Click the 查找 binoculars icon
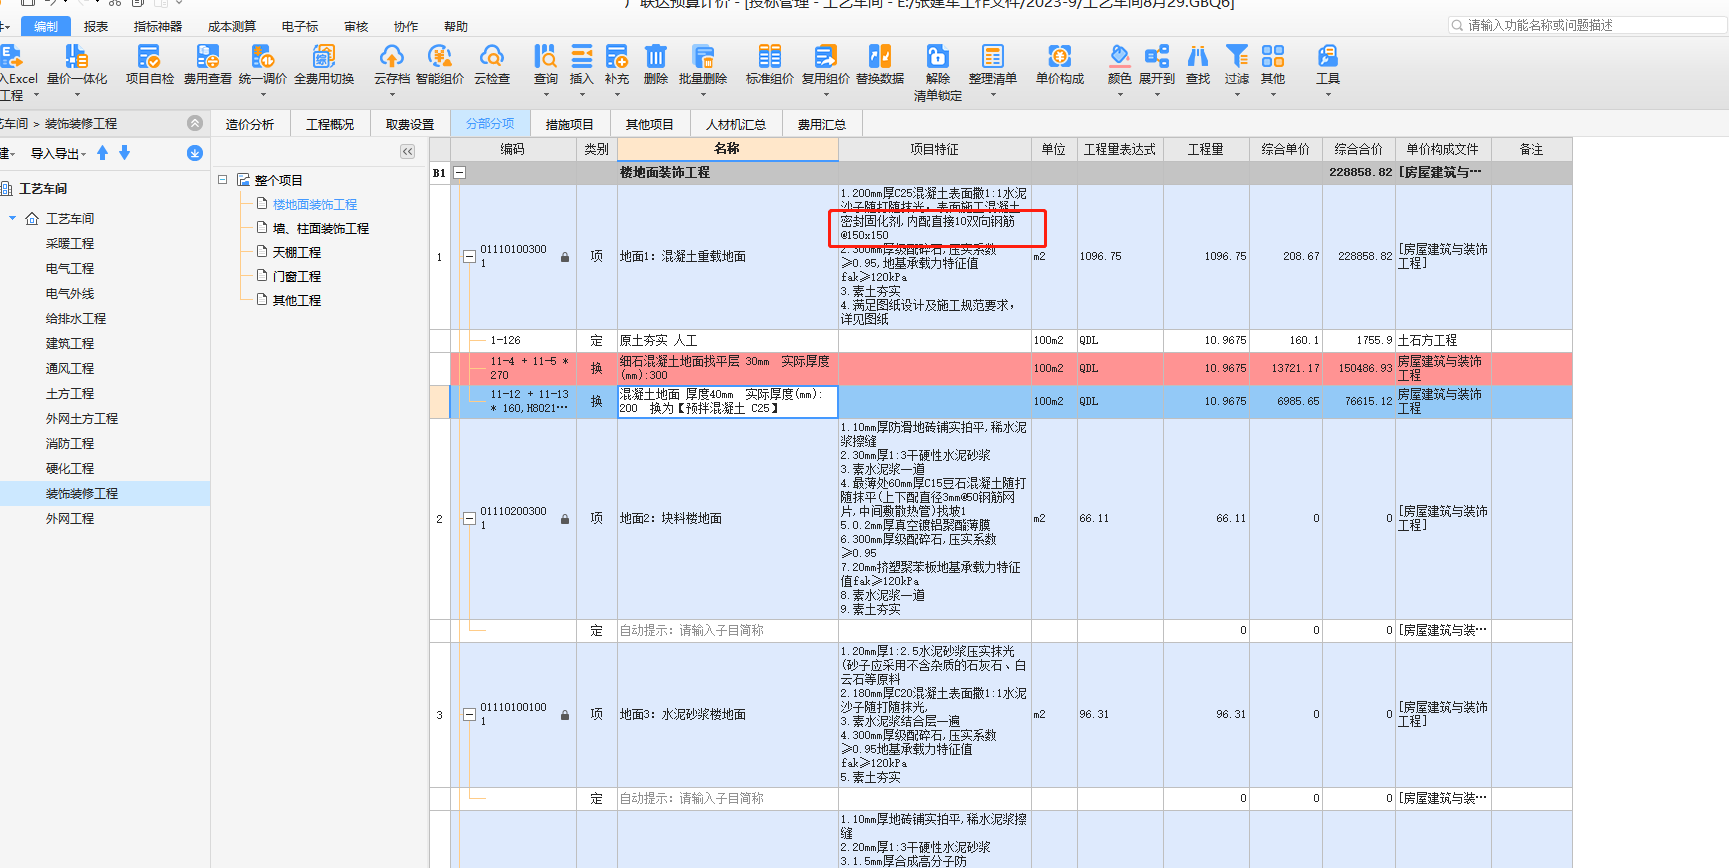This screenshot has width=1729, height=868. click(x=1198, y=56)
